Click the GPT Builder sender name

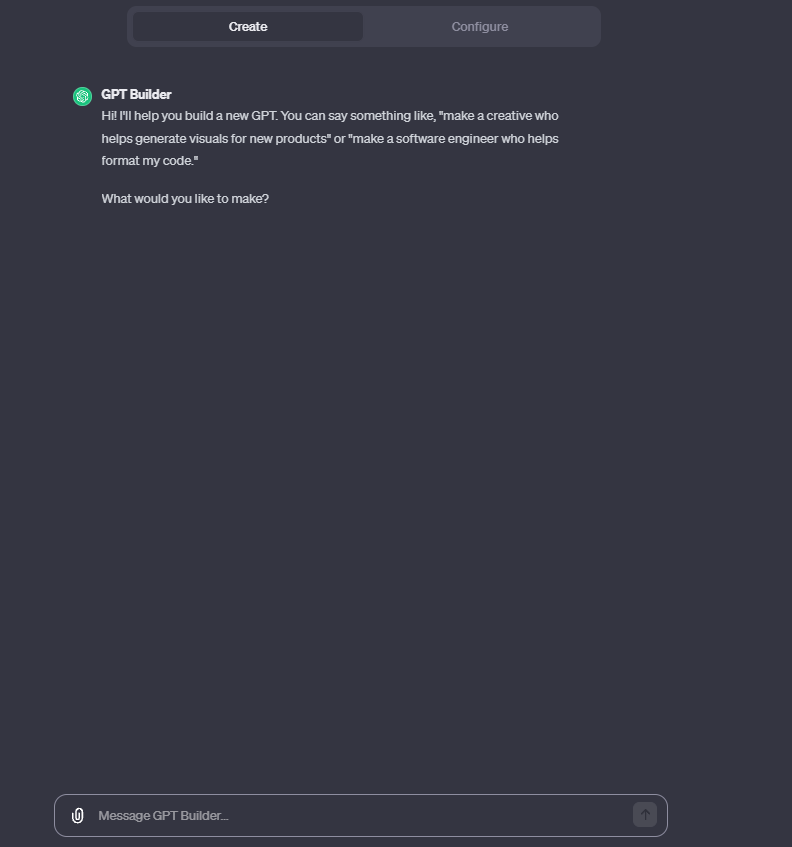coord(136,94)
